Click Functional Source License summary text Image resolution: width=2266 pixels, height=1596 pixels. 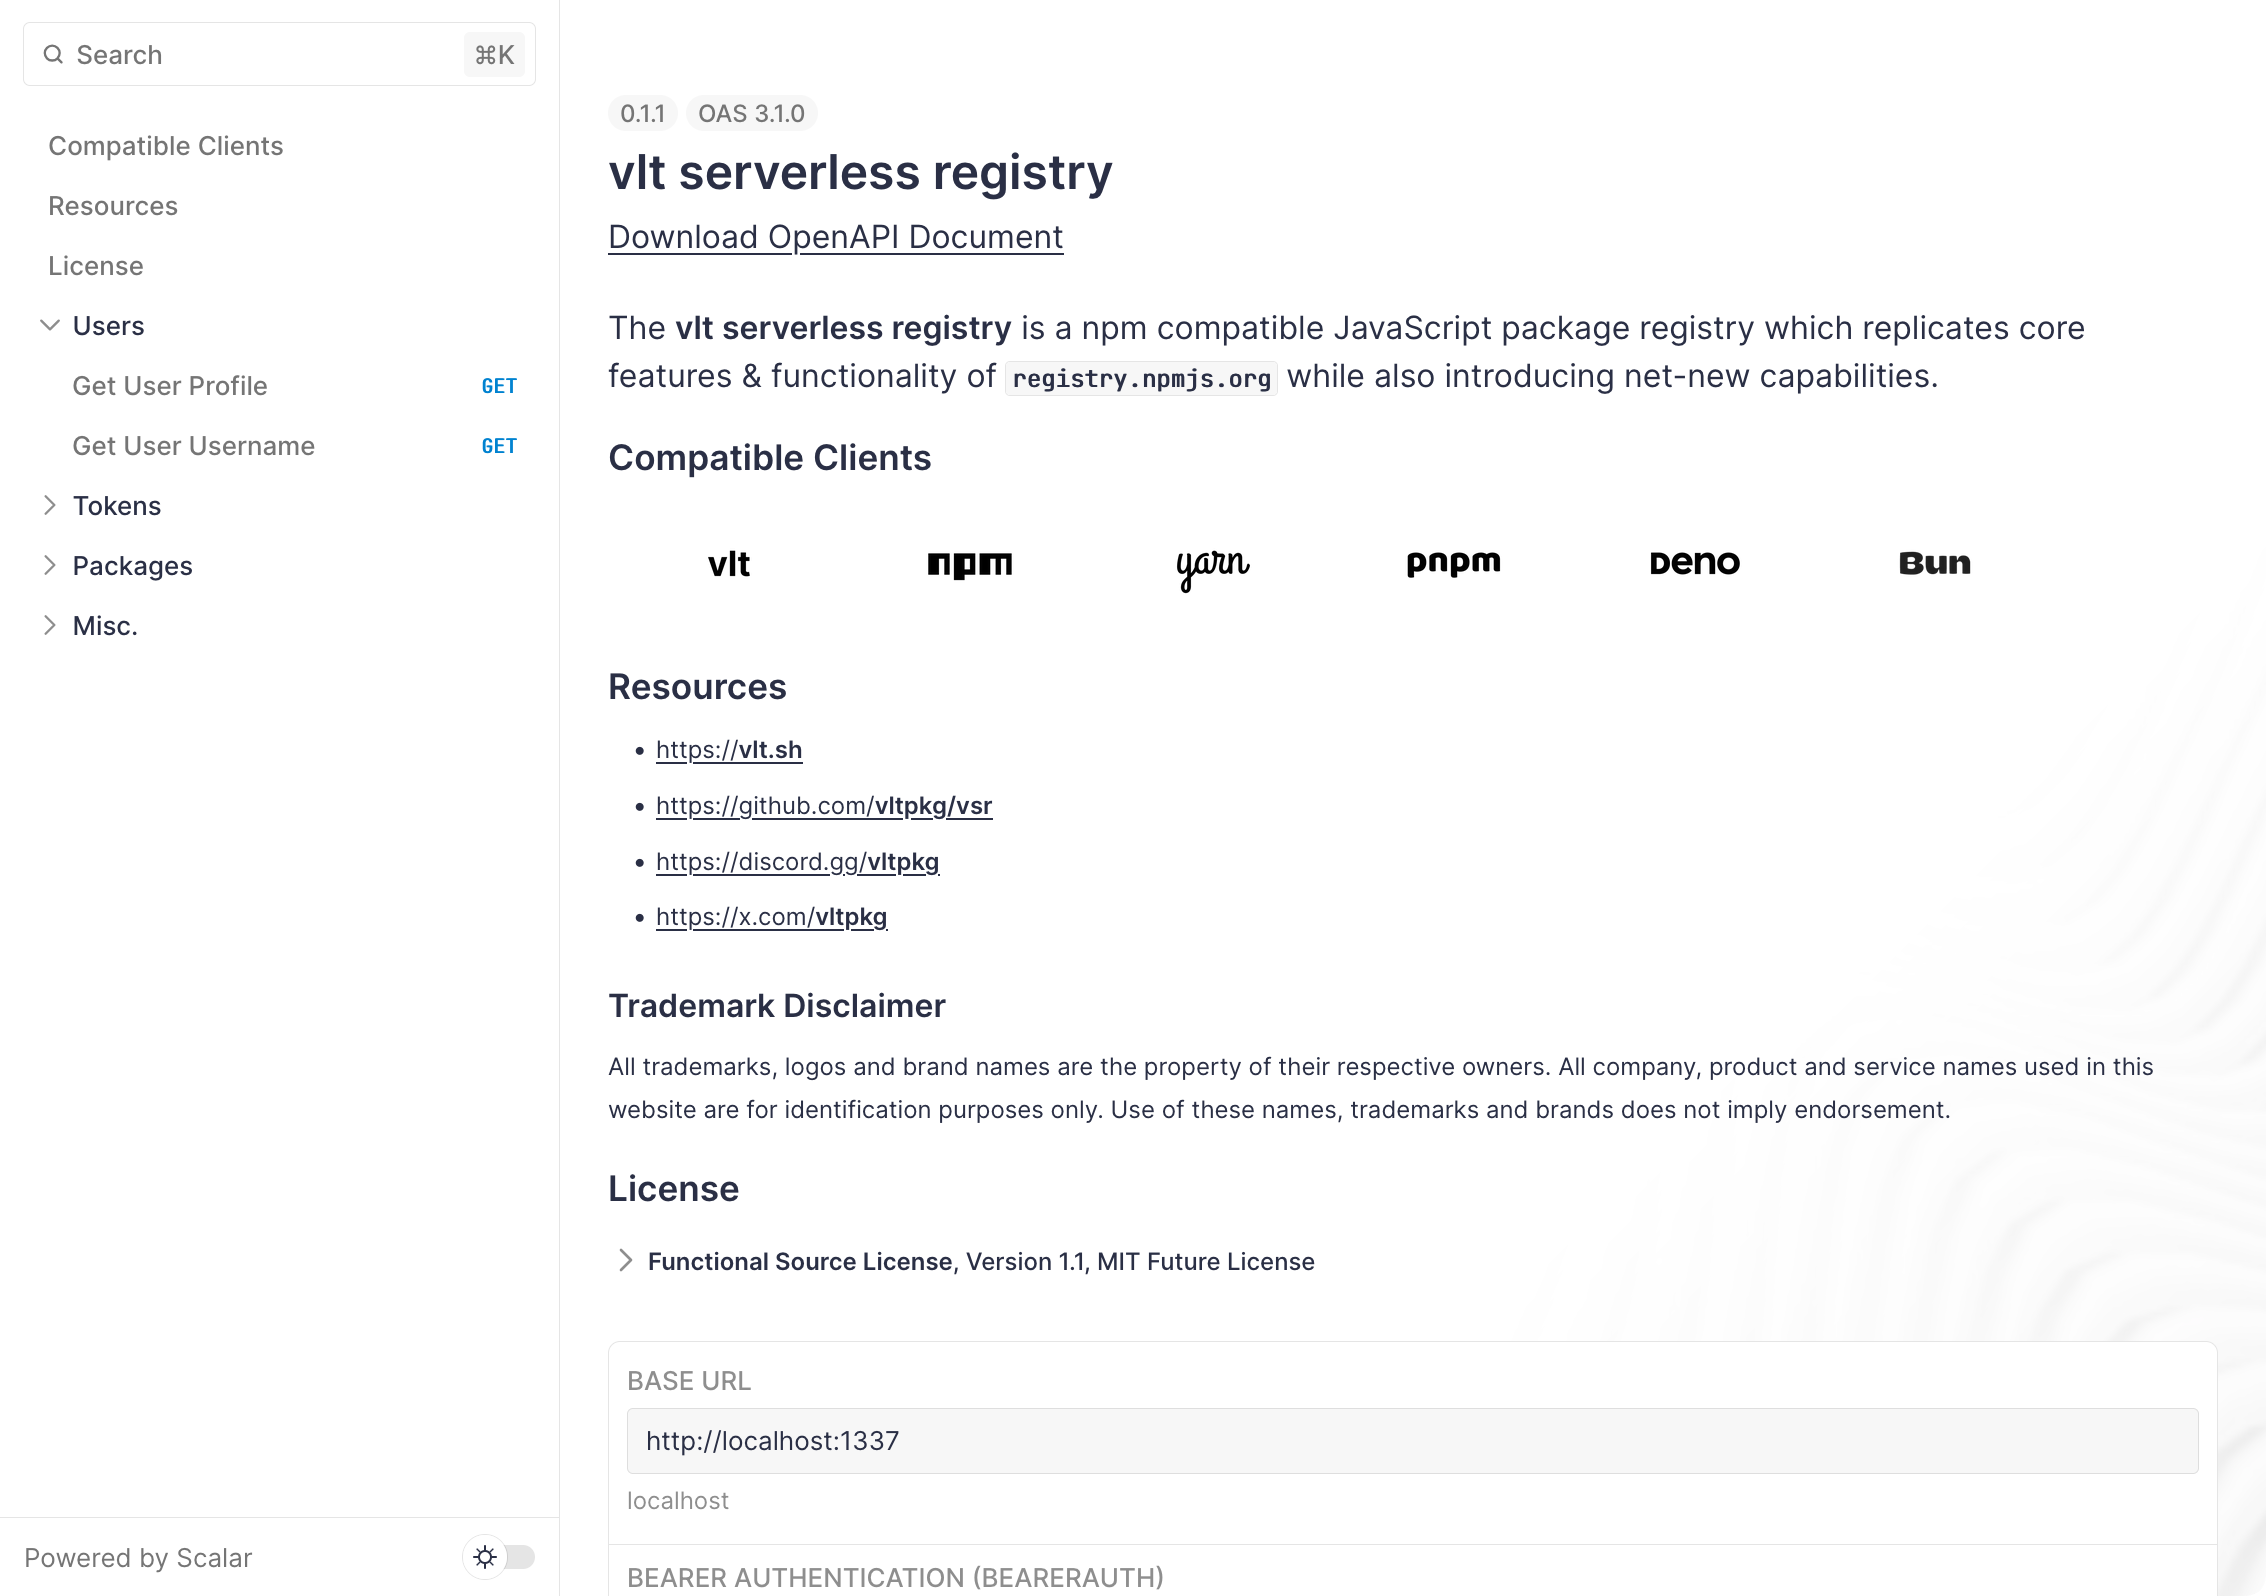[x=981, y=1262]
